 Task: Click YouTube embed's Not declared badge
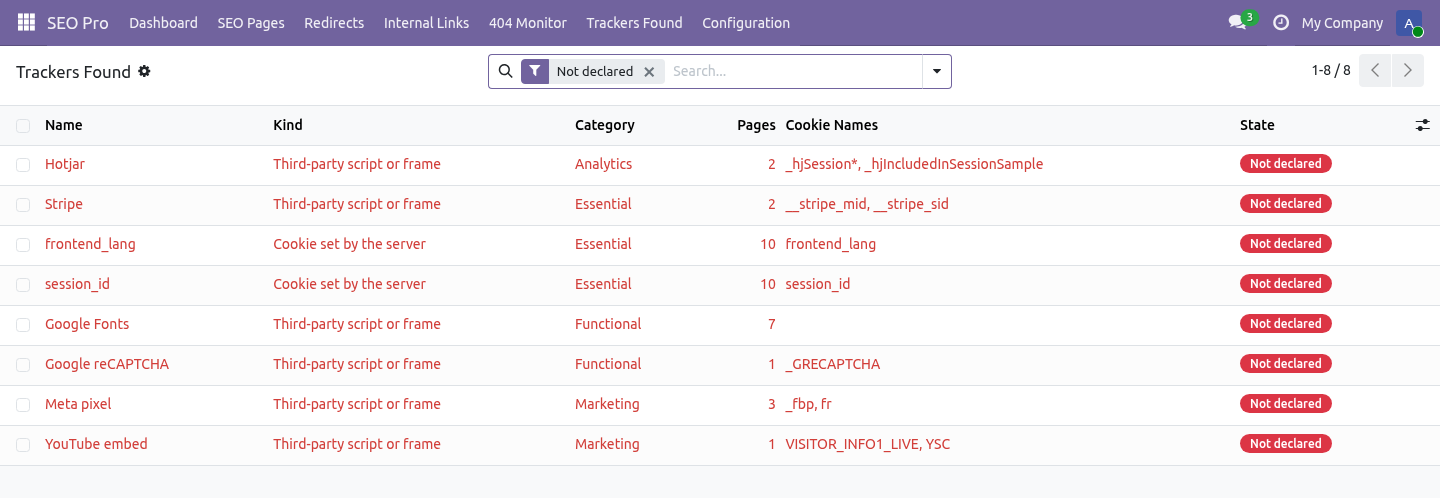pos(1286,444)
